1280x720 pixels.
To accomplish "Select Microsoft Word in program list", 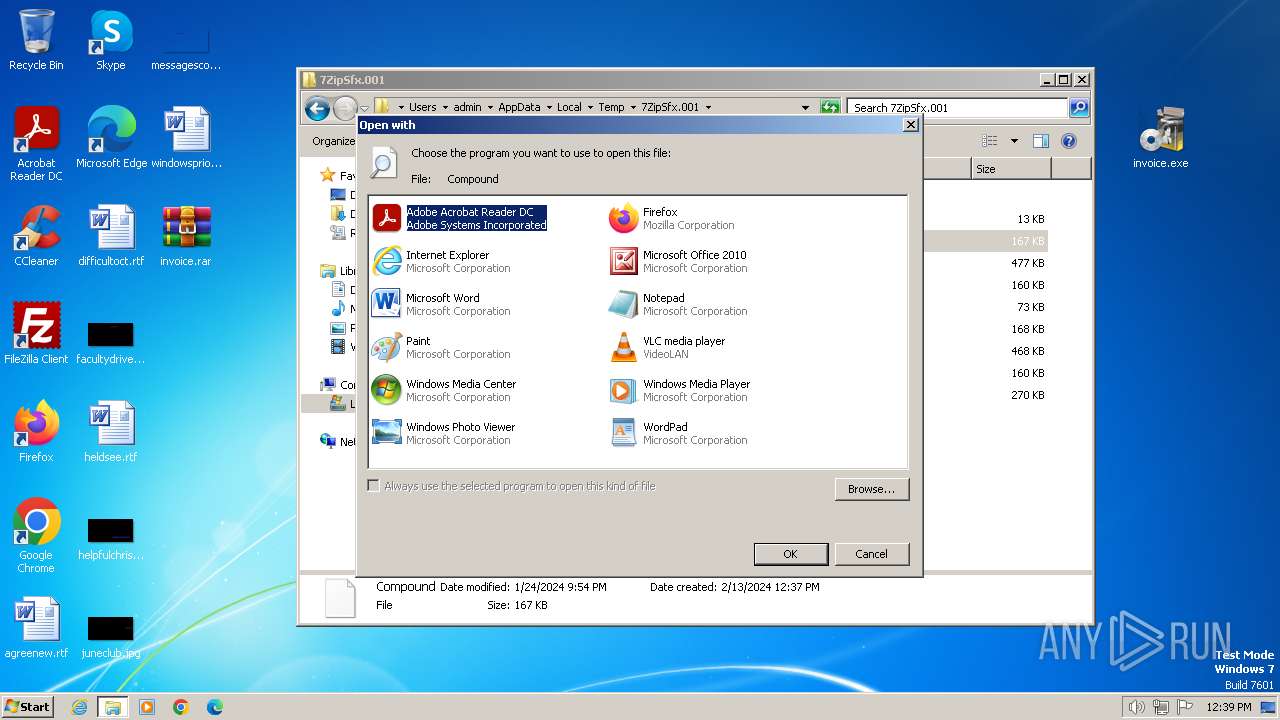I will (441, 304).
